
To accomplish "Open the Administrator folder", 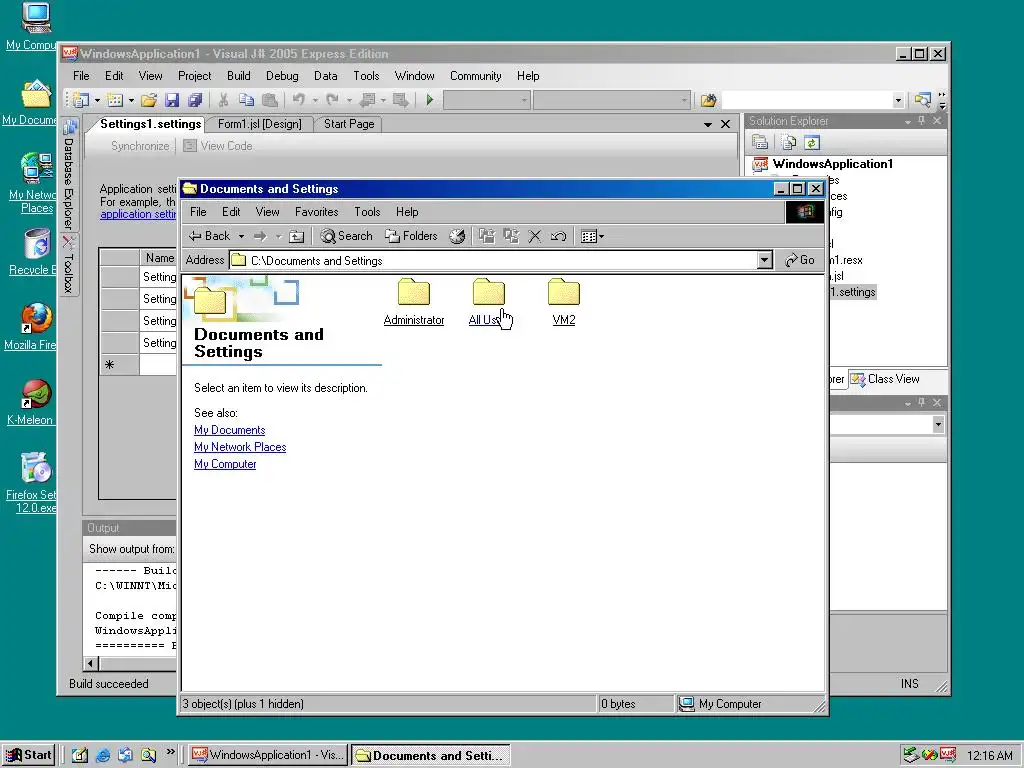I will tap(414, 302).
